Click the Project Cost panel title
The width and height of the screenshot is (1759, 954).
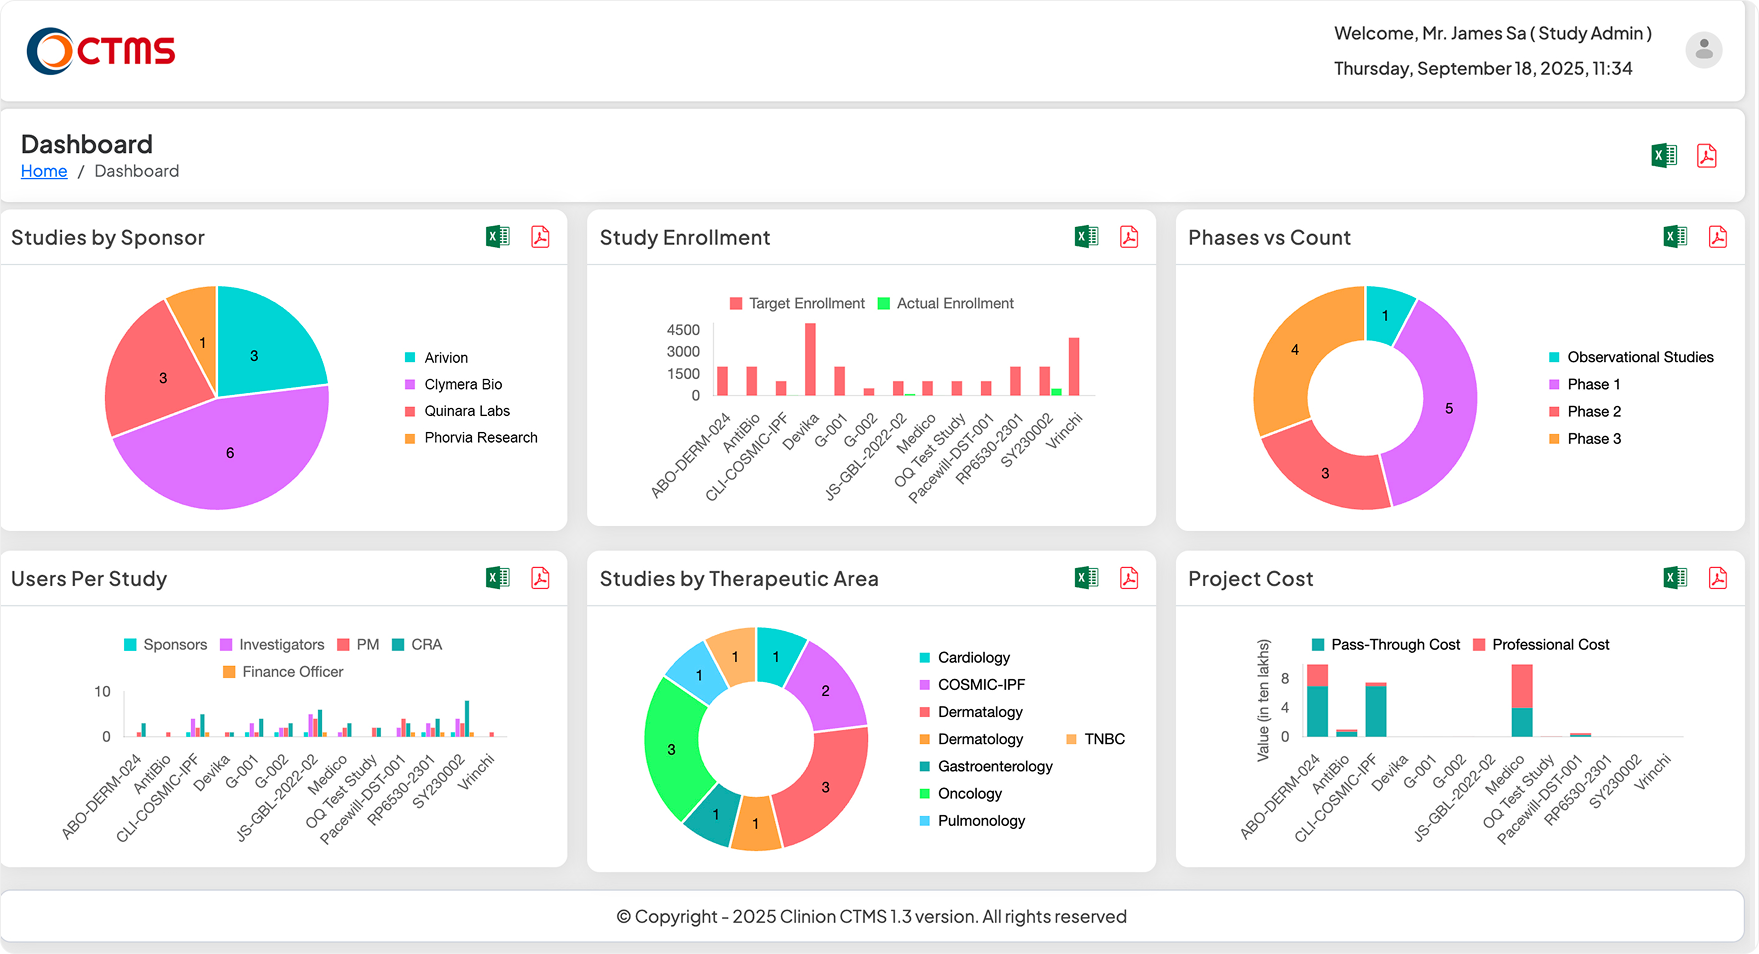point(1251,578)
